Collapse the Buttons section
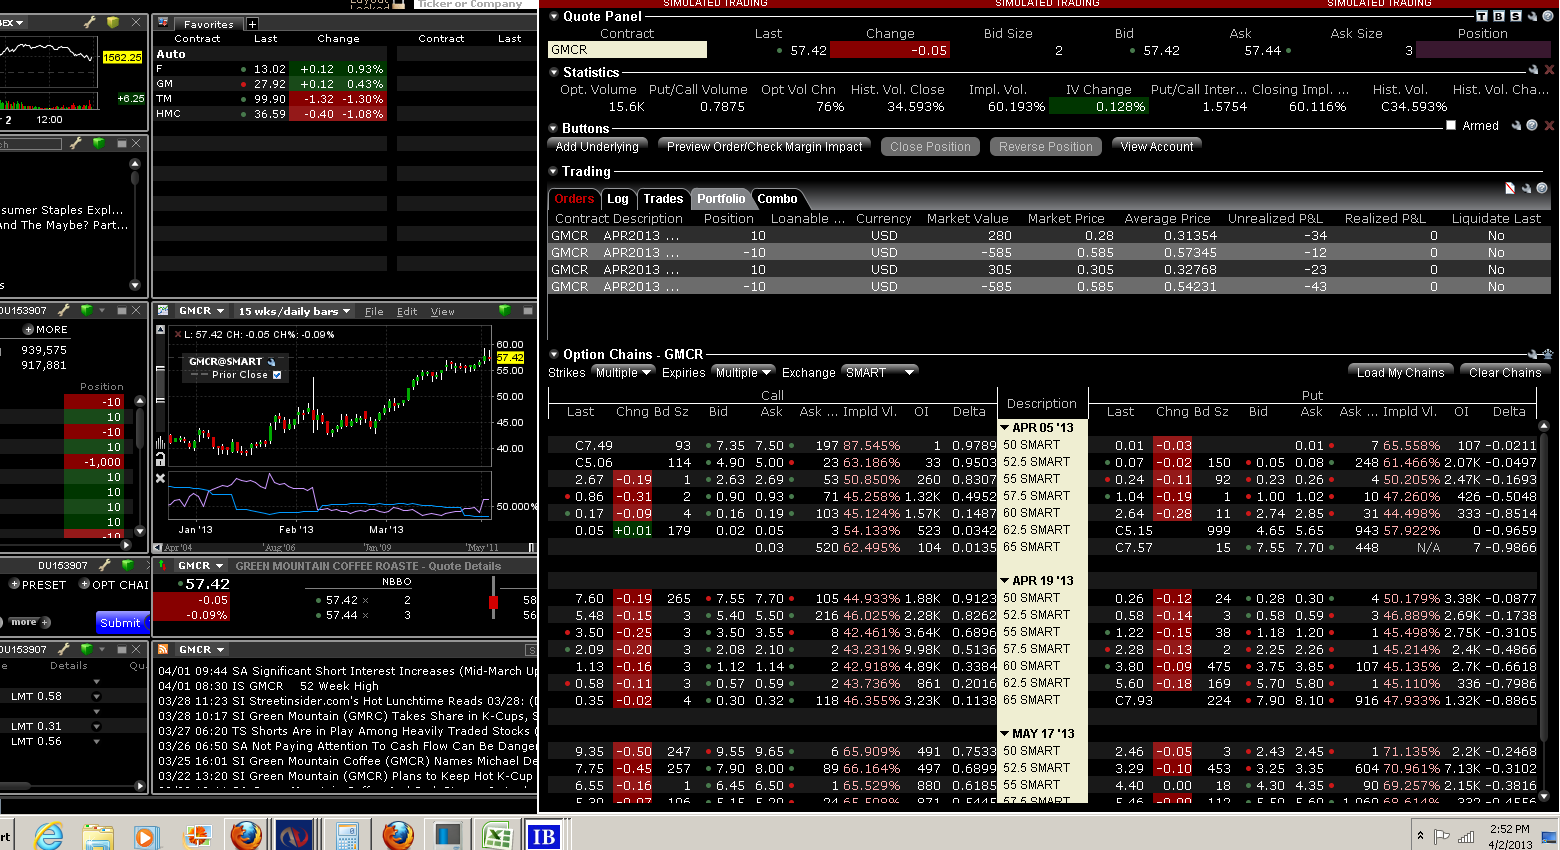The width and height of the screenshot is (1560, 850). pyautogui.click(x=554, y=128)
